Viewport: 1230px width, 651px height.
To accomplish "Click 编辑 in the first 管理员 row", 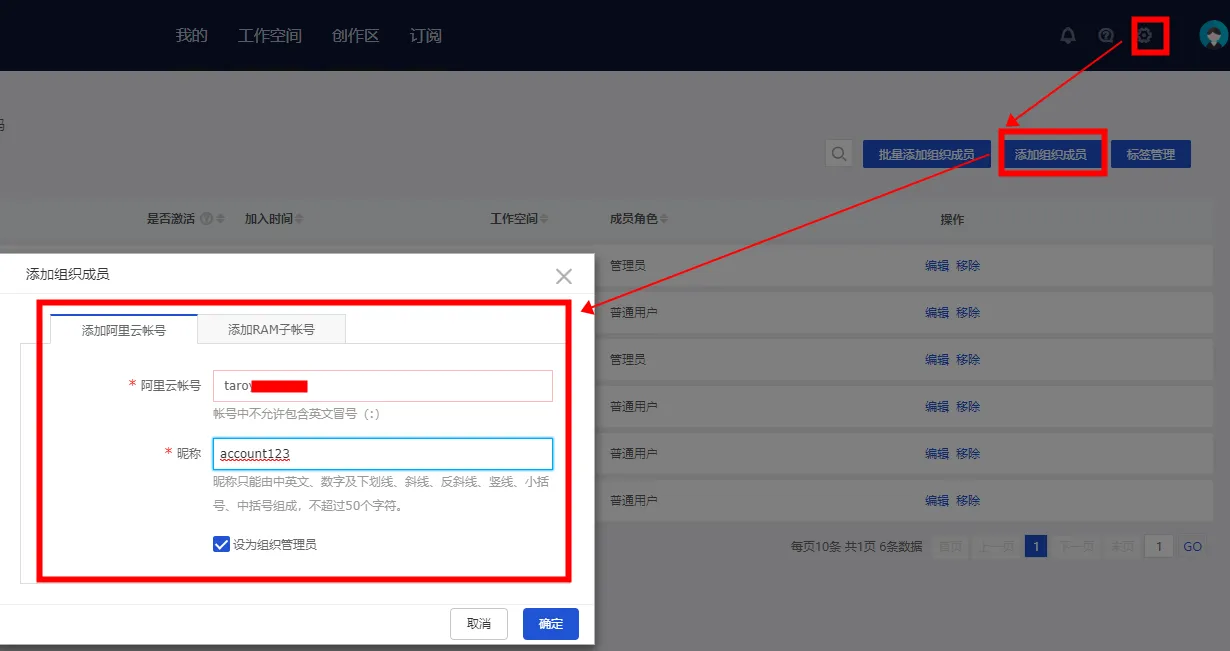I will (937, 266).
